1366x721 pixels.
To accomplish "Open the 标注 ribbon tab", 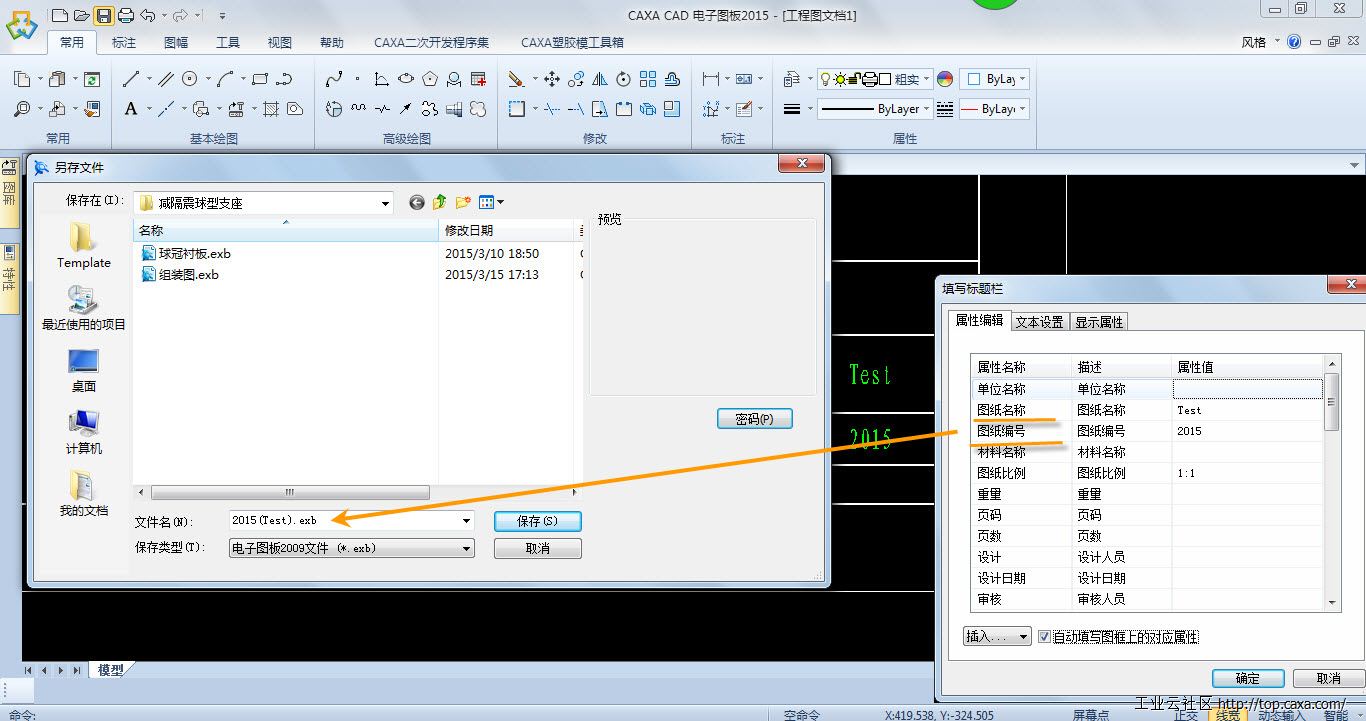I will pos(124,43).
